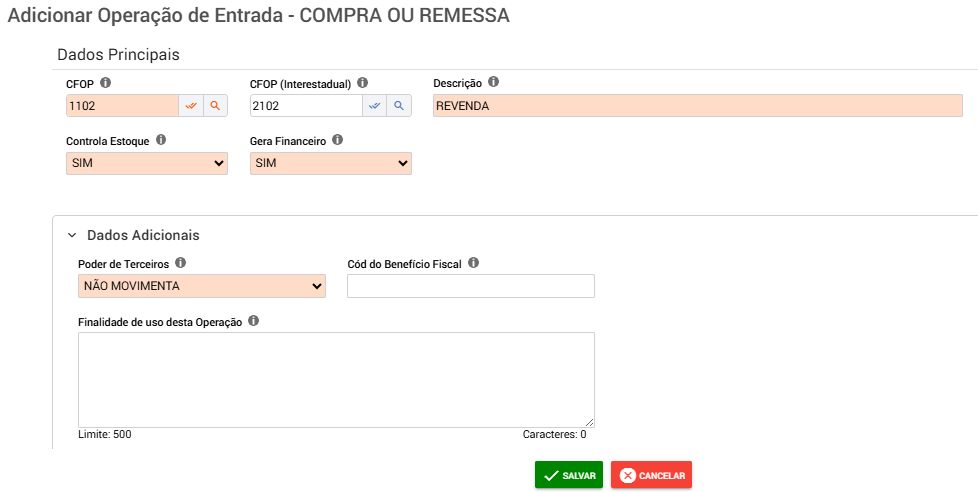Viewport: 978px width, 492px height.
Task: Click the info icon next to Poder de Terceiros
Action: tap(181, 263)
